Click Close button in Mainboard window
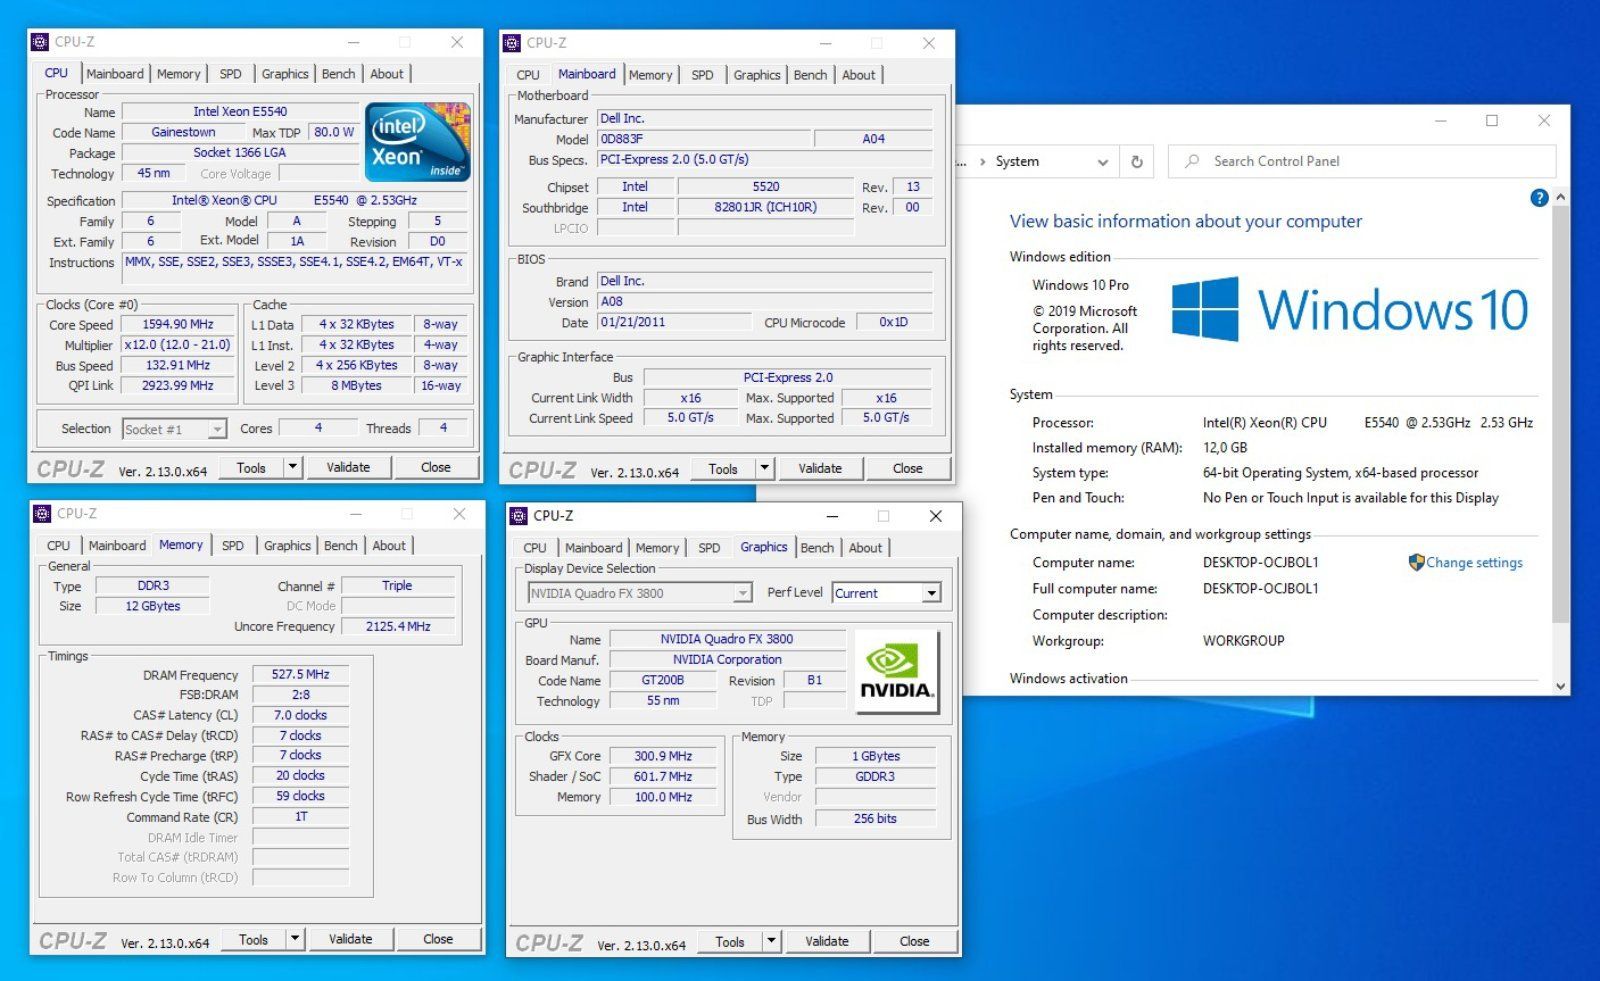This screenshot has width=1600, height=981. [908, 468]
